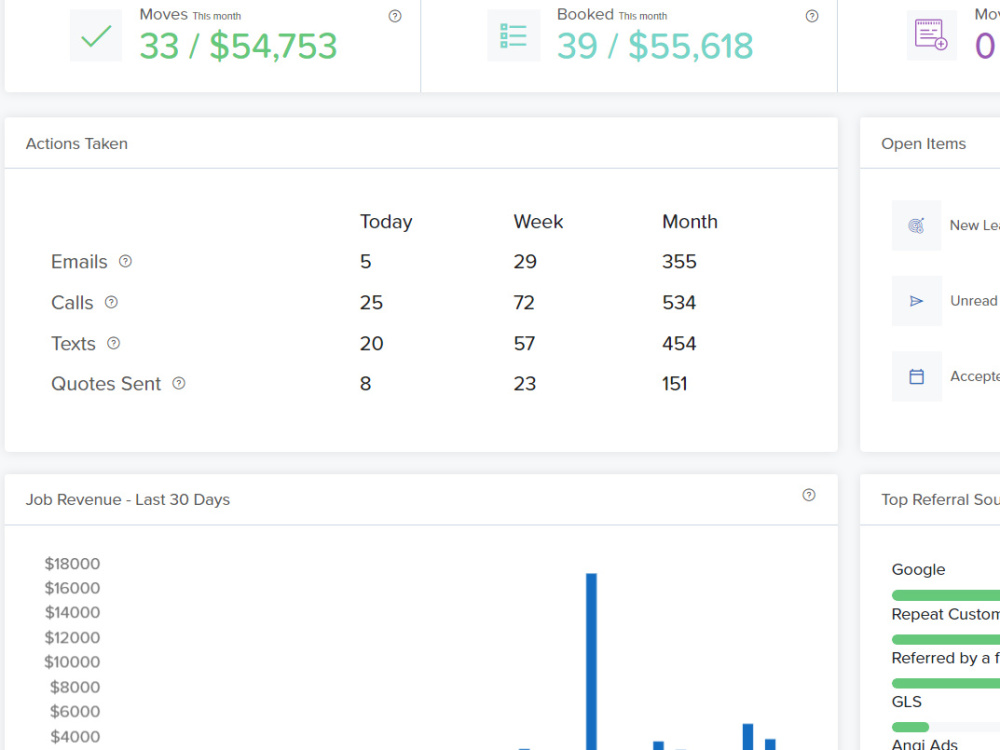Click the GLS referral label
1000x750 pixels.
[x=906, y=702]
